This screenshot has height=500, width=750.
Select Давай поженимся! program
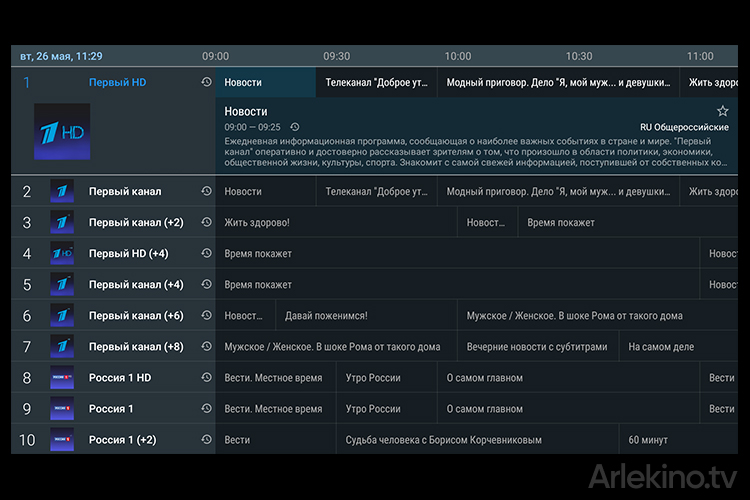point(366,316)
